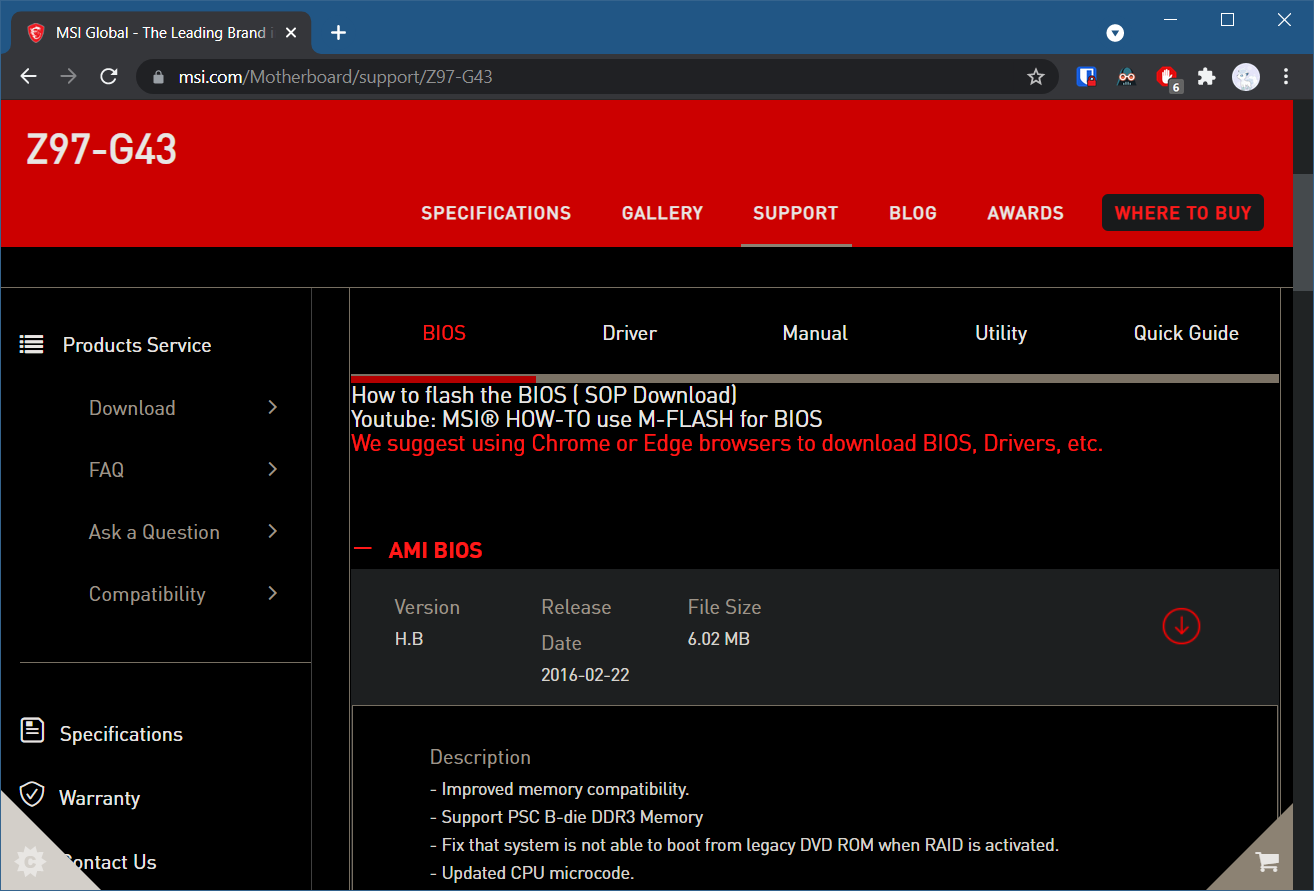Expand the Ask a Question chevron

tap(272, 531)
